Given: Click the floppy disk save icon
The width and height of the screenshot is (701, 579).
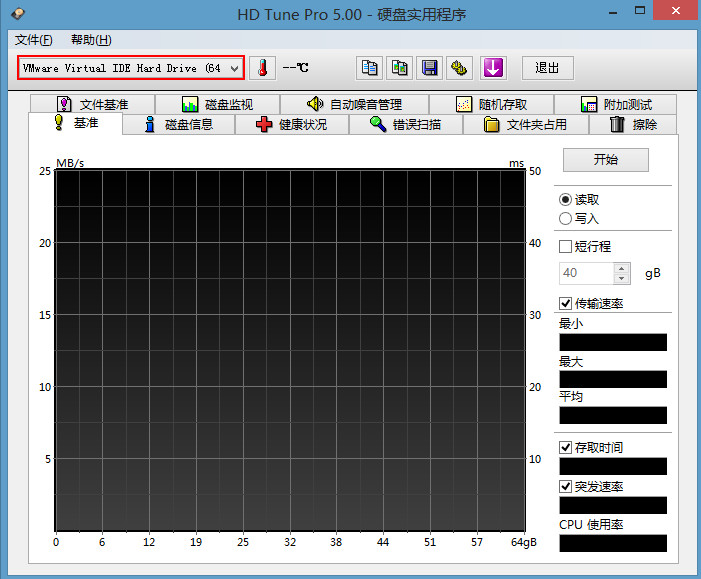Looking at the screenshot, I should 430,68.
